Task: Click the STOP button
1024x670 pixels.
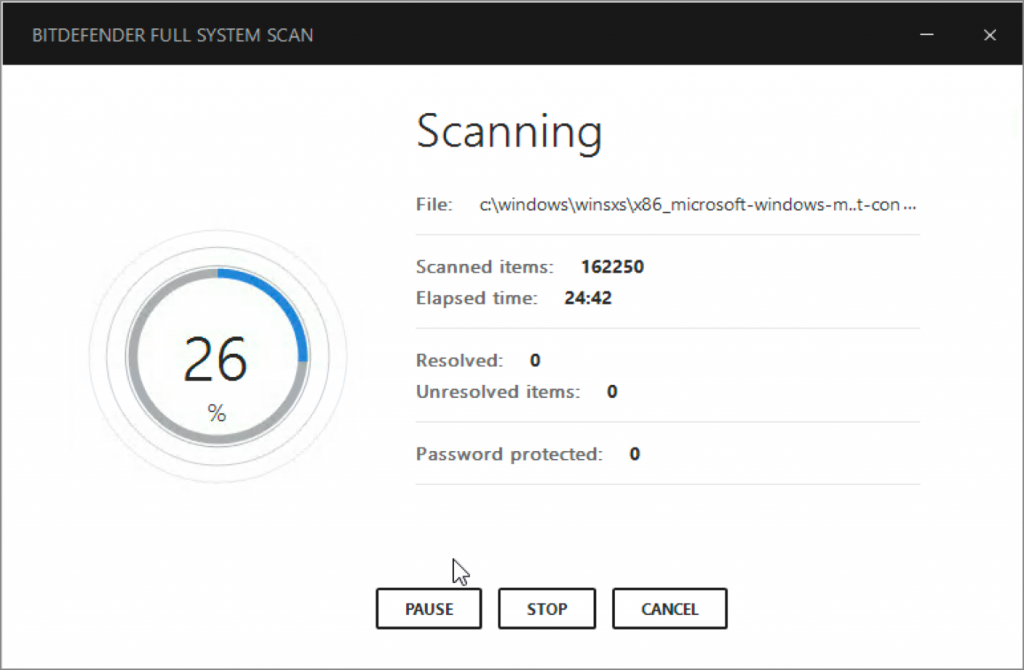Action: click(x=546, y=608)
